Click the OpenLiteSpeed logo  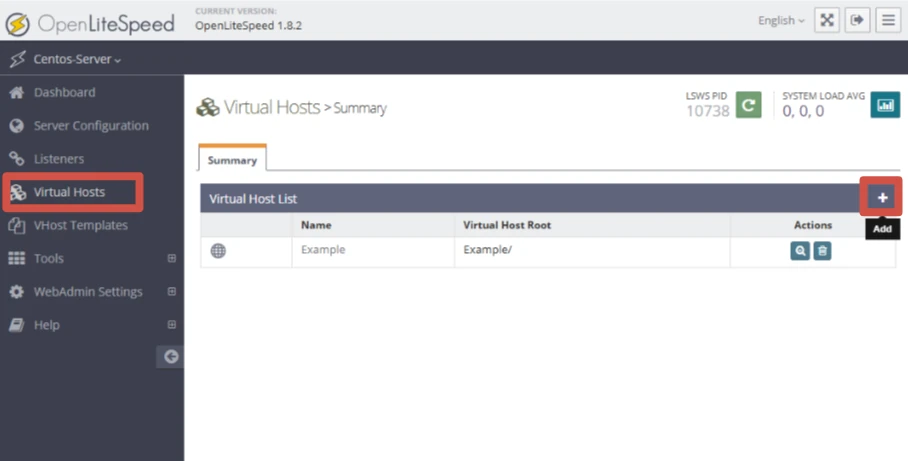point(90,24)
